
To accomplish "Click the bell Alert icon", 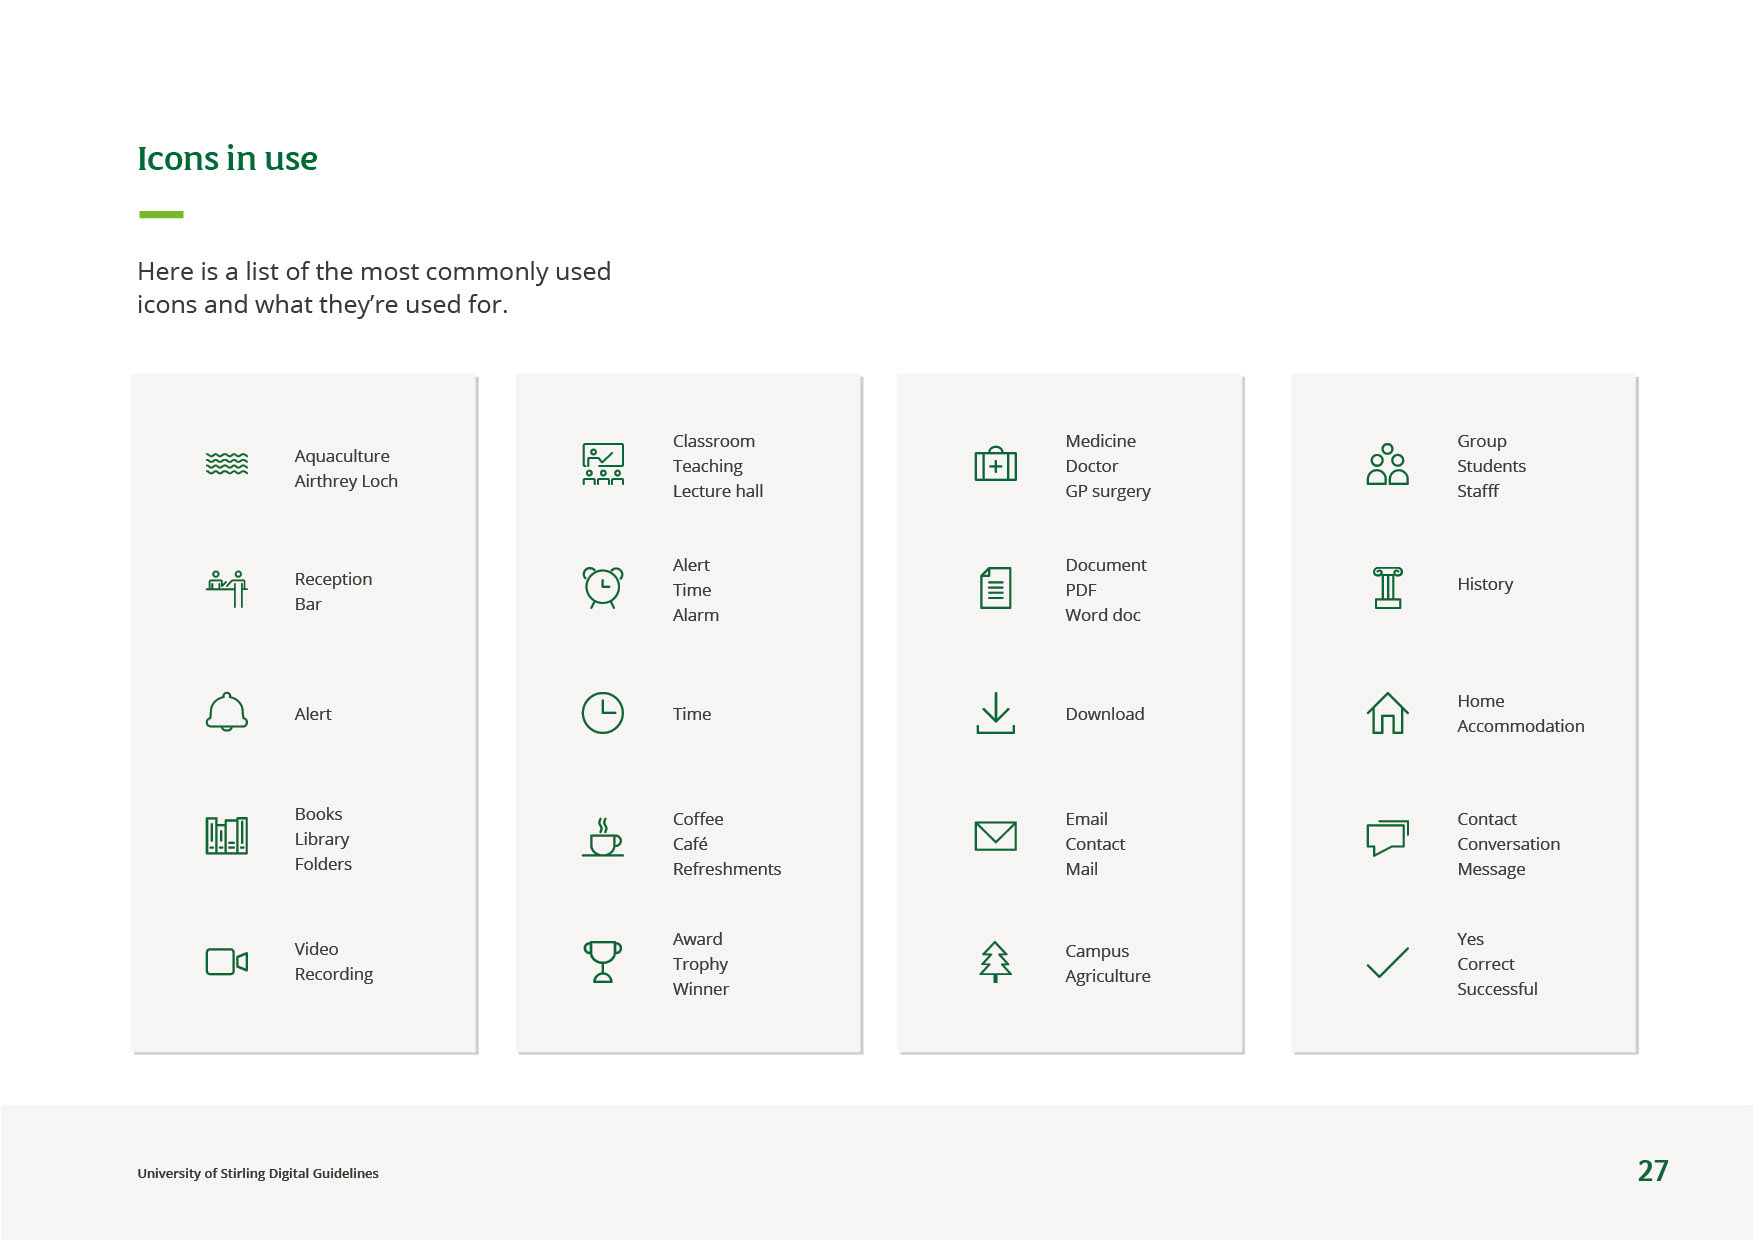I will click(227, 712).
